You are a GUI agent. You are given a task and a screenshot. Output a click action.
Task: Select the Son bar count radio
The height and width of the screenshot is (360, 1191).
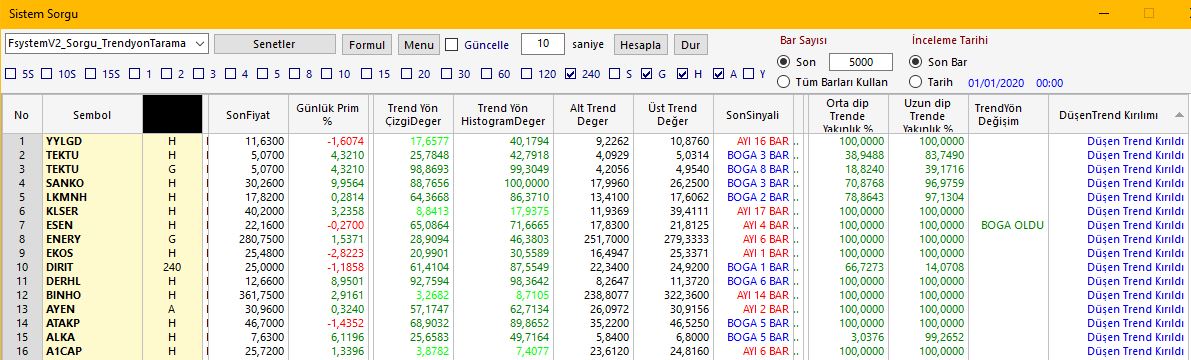pos(784,62)
